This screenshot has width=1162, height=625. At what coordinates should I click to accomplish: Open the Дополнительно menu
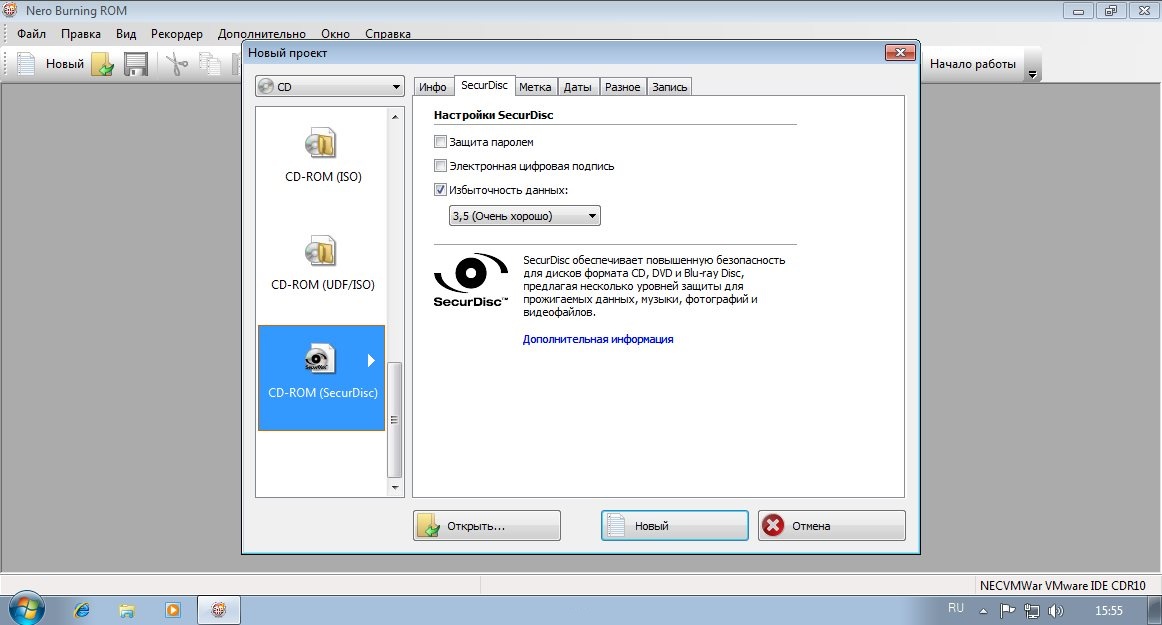click(x=262, y=33)
